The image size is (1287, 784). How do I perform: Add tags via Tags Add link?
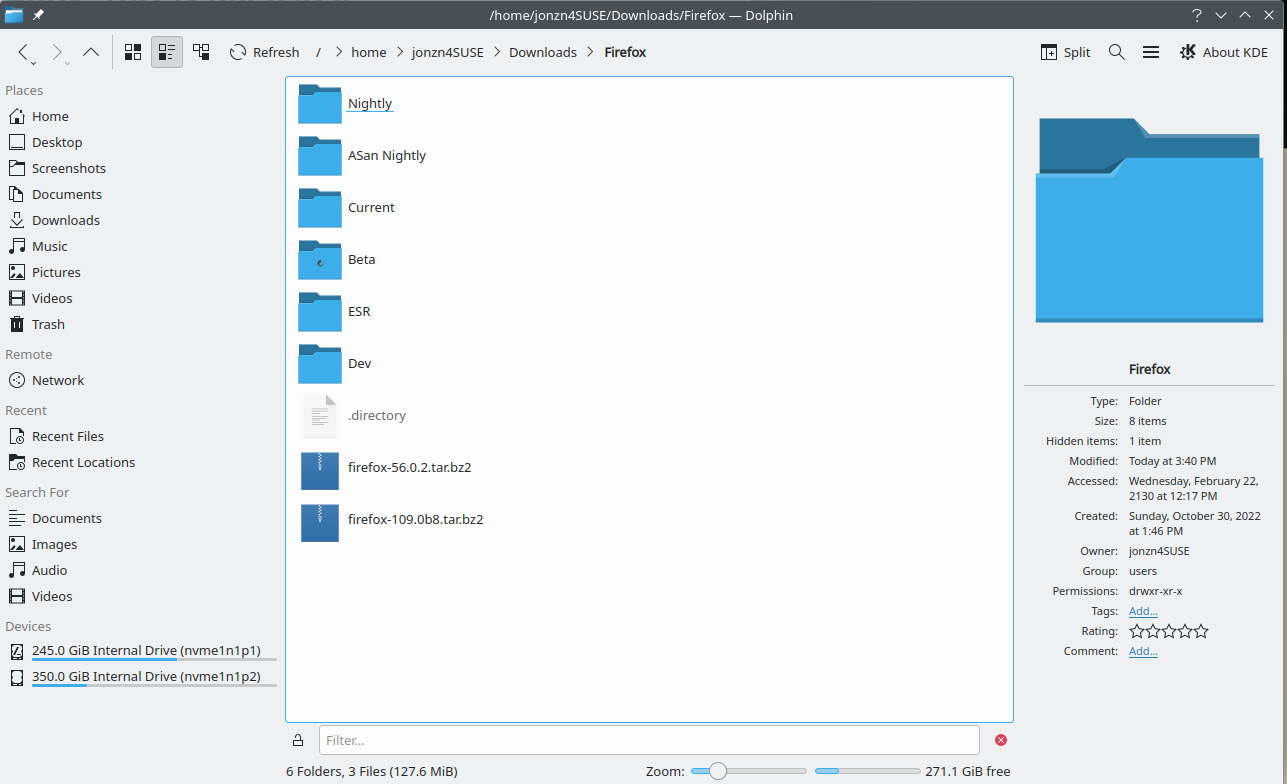(x=1143, y=611)
